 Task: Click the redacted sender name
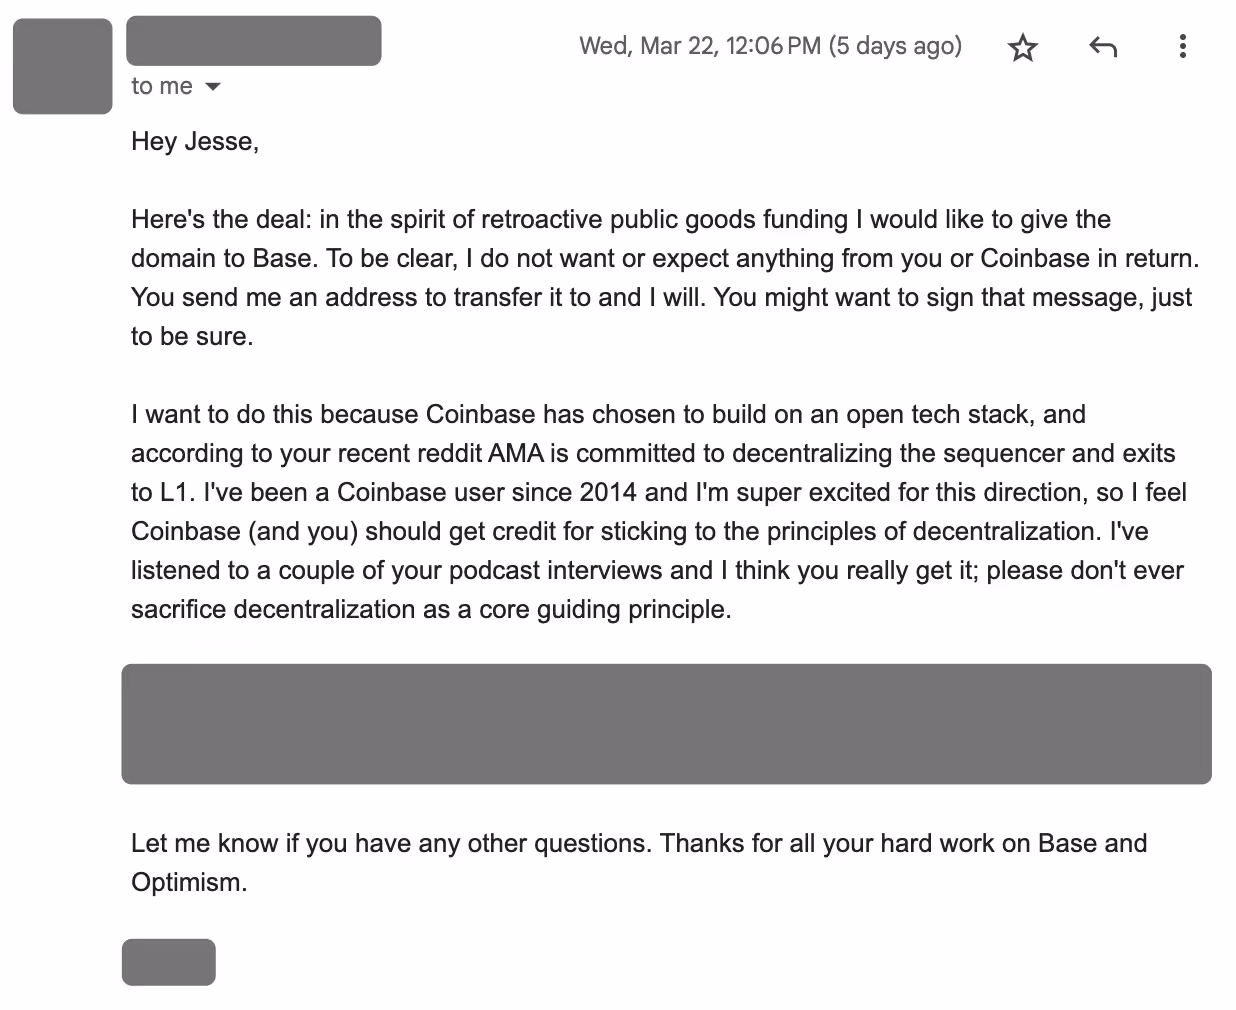click(253, 41)
